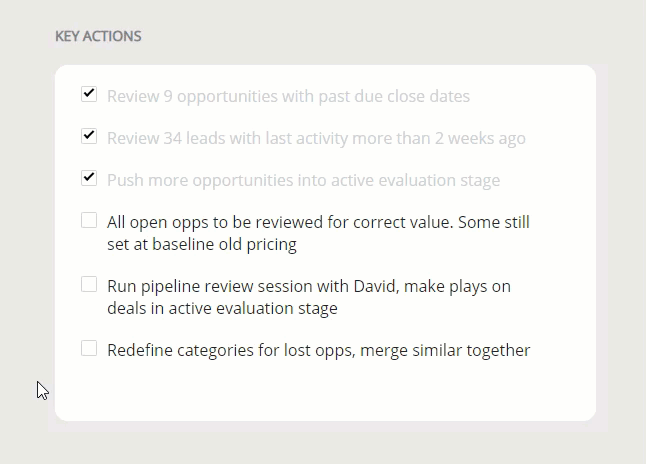Viewport: 646px width, 464px height.
Task: Click the KEY ACTIONS section heading
Action: [98, 36]
